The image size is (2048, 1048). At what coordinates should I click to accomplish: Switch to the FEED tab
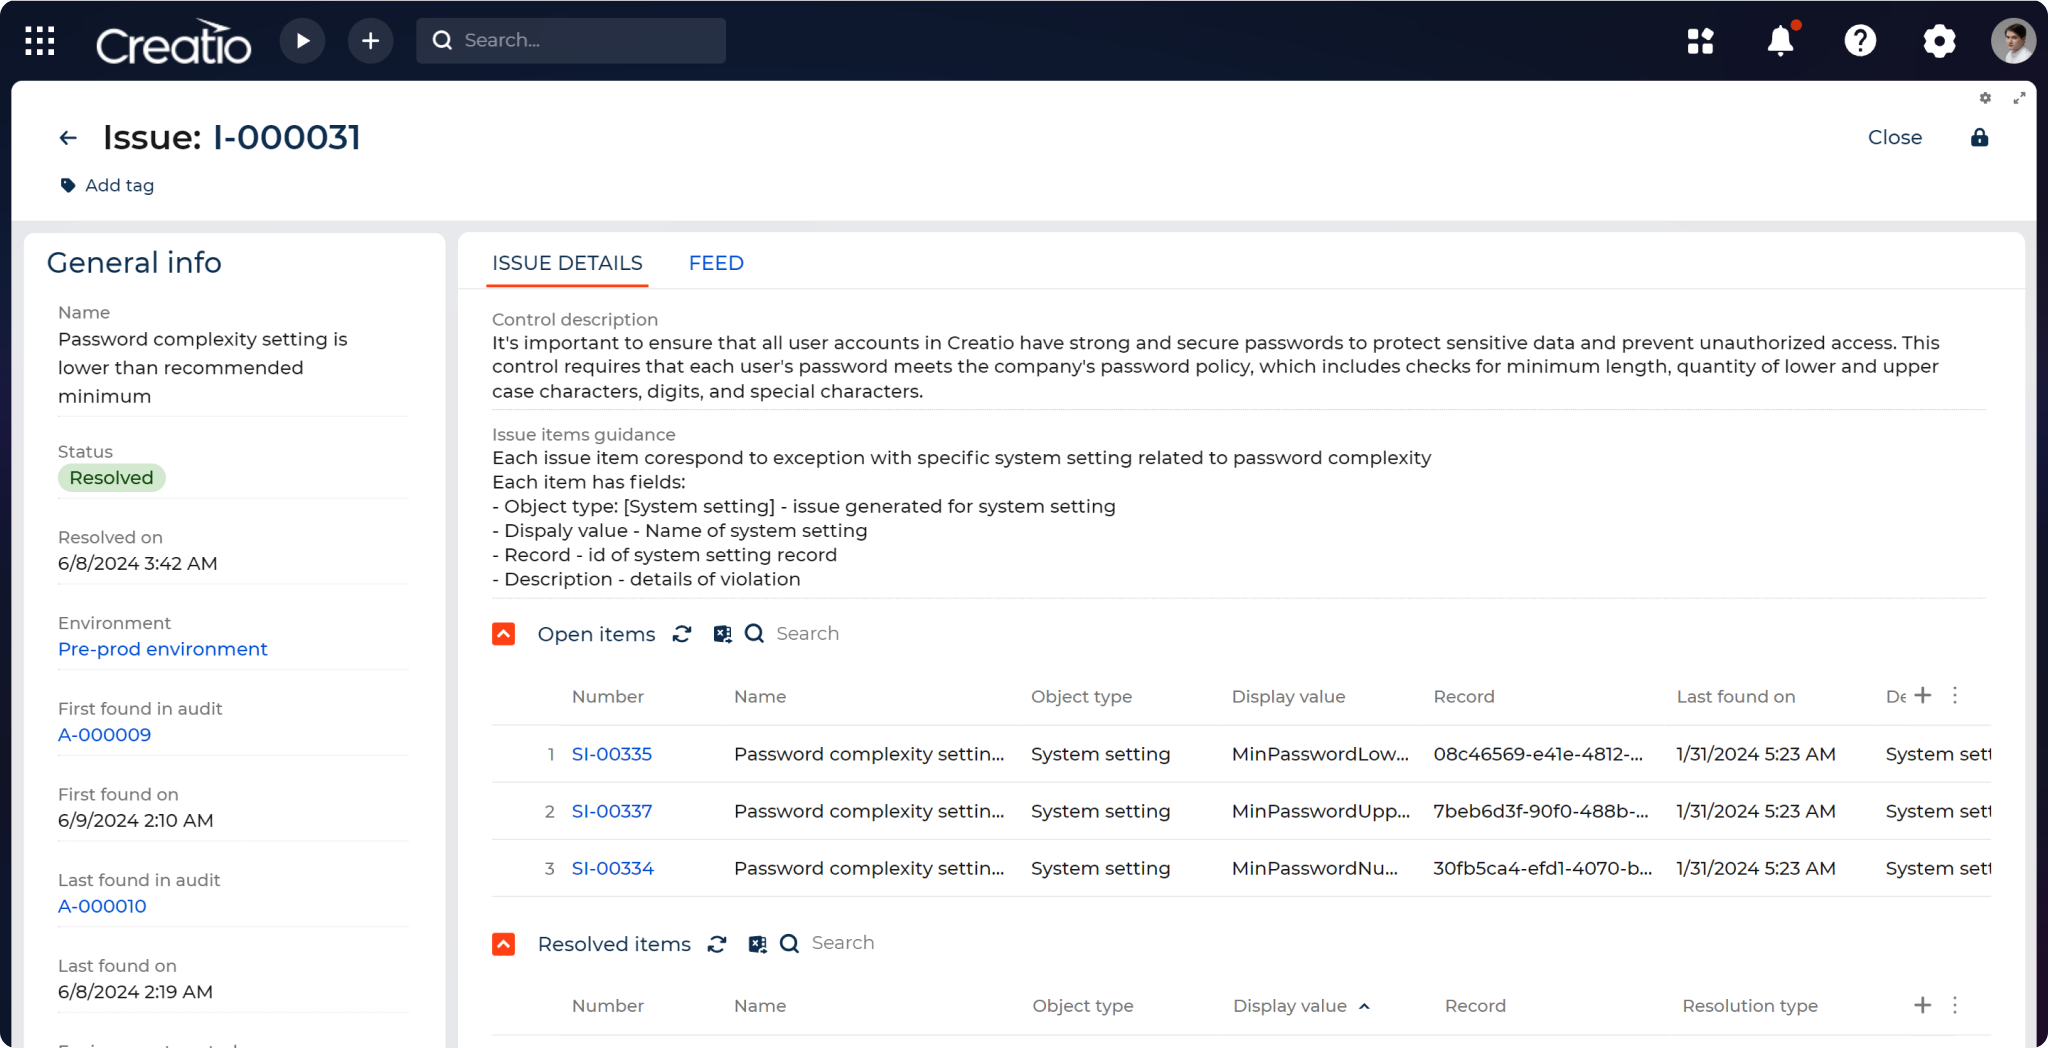coord(715,263)
